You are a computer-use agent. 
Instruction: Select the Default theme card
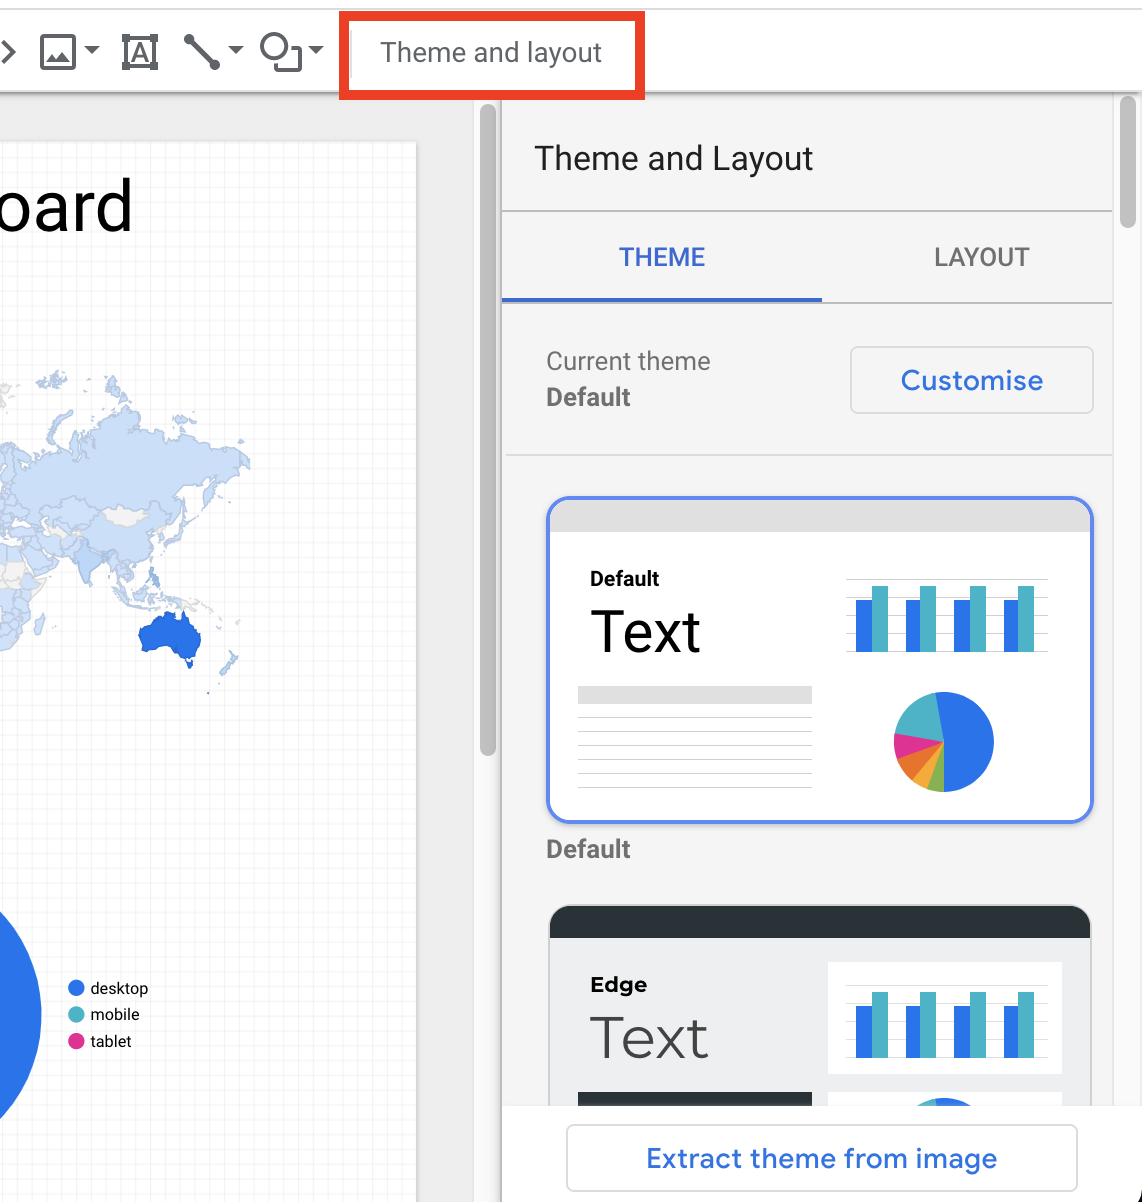coord(820,660)
